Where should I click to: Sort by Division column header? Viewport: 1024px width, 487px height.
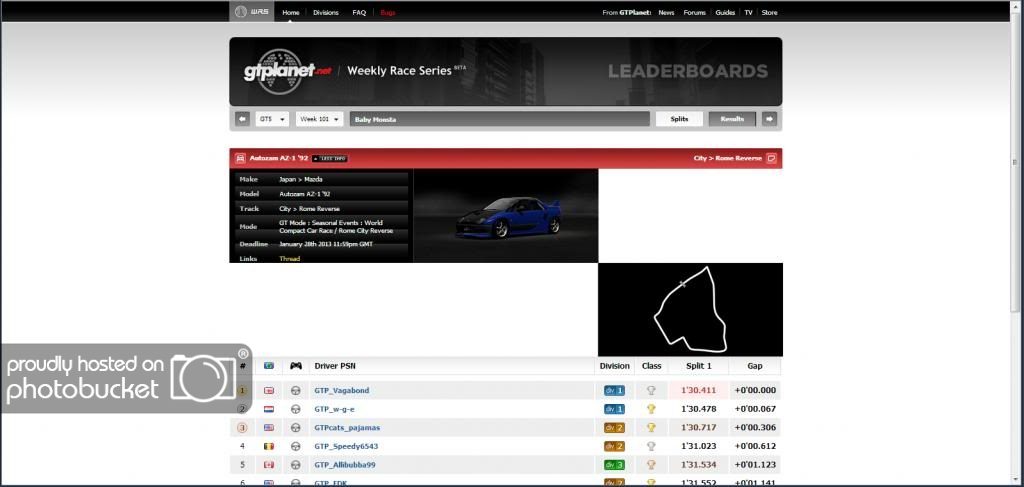click(615, 366)
